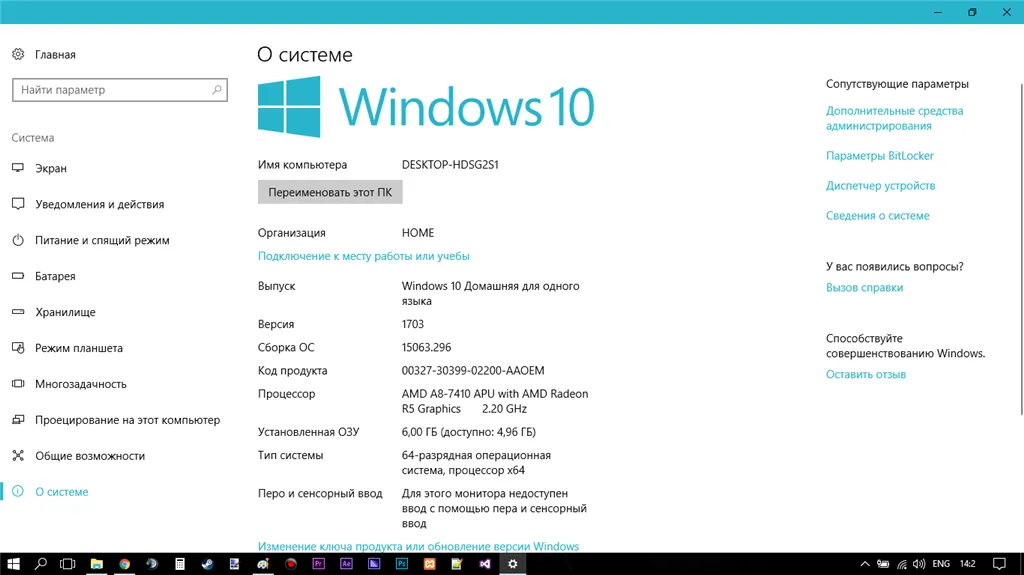Open Calculator from the taskbar

point(180,564)
